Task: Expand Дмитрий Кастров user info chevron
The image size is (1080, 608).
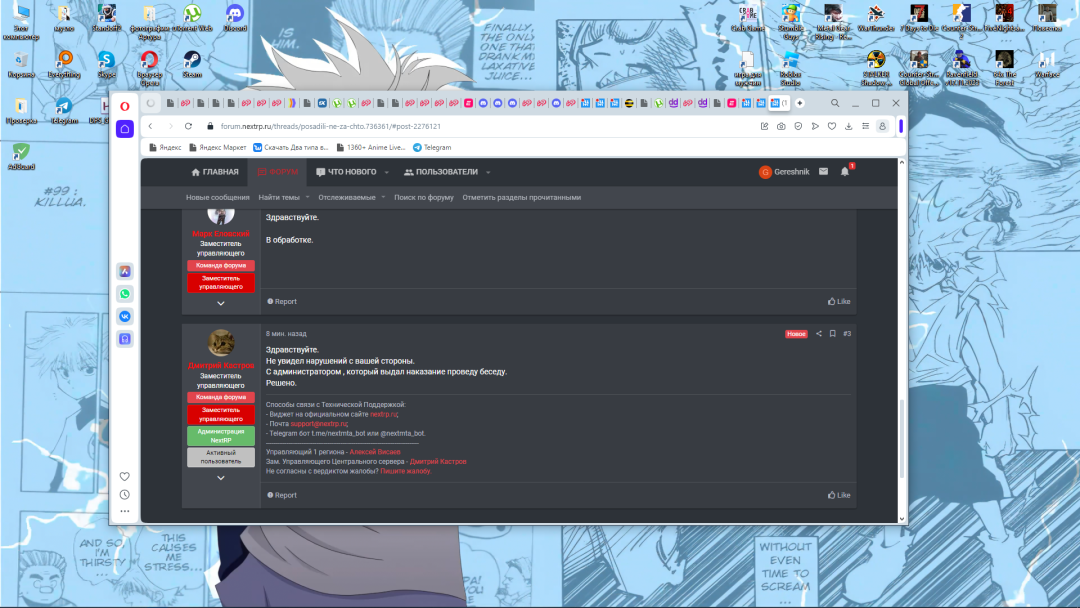Action: coord(220,478)
